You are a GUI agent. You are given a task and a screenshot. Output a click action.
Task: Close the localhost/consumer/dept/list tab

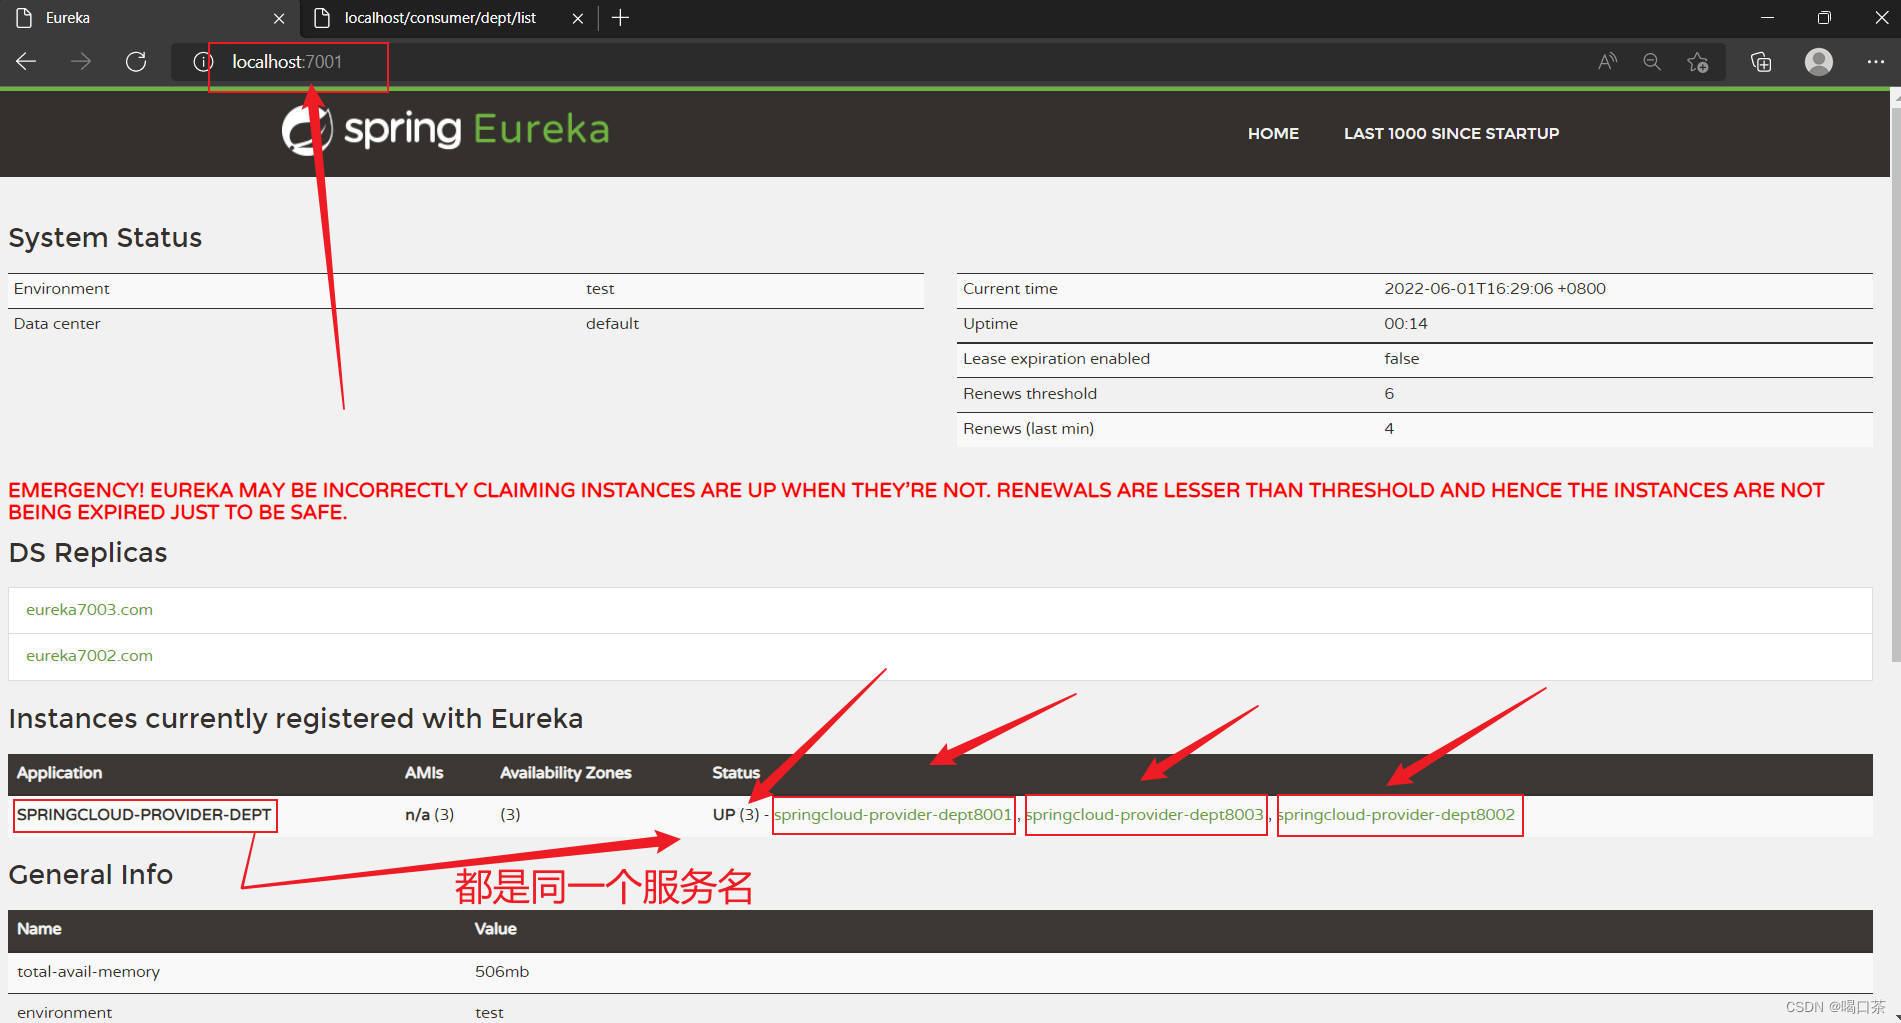click(x=578, y=18)
